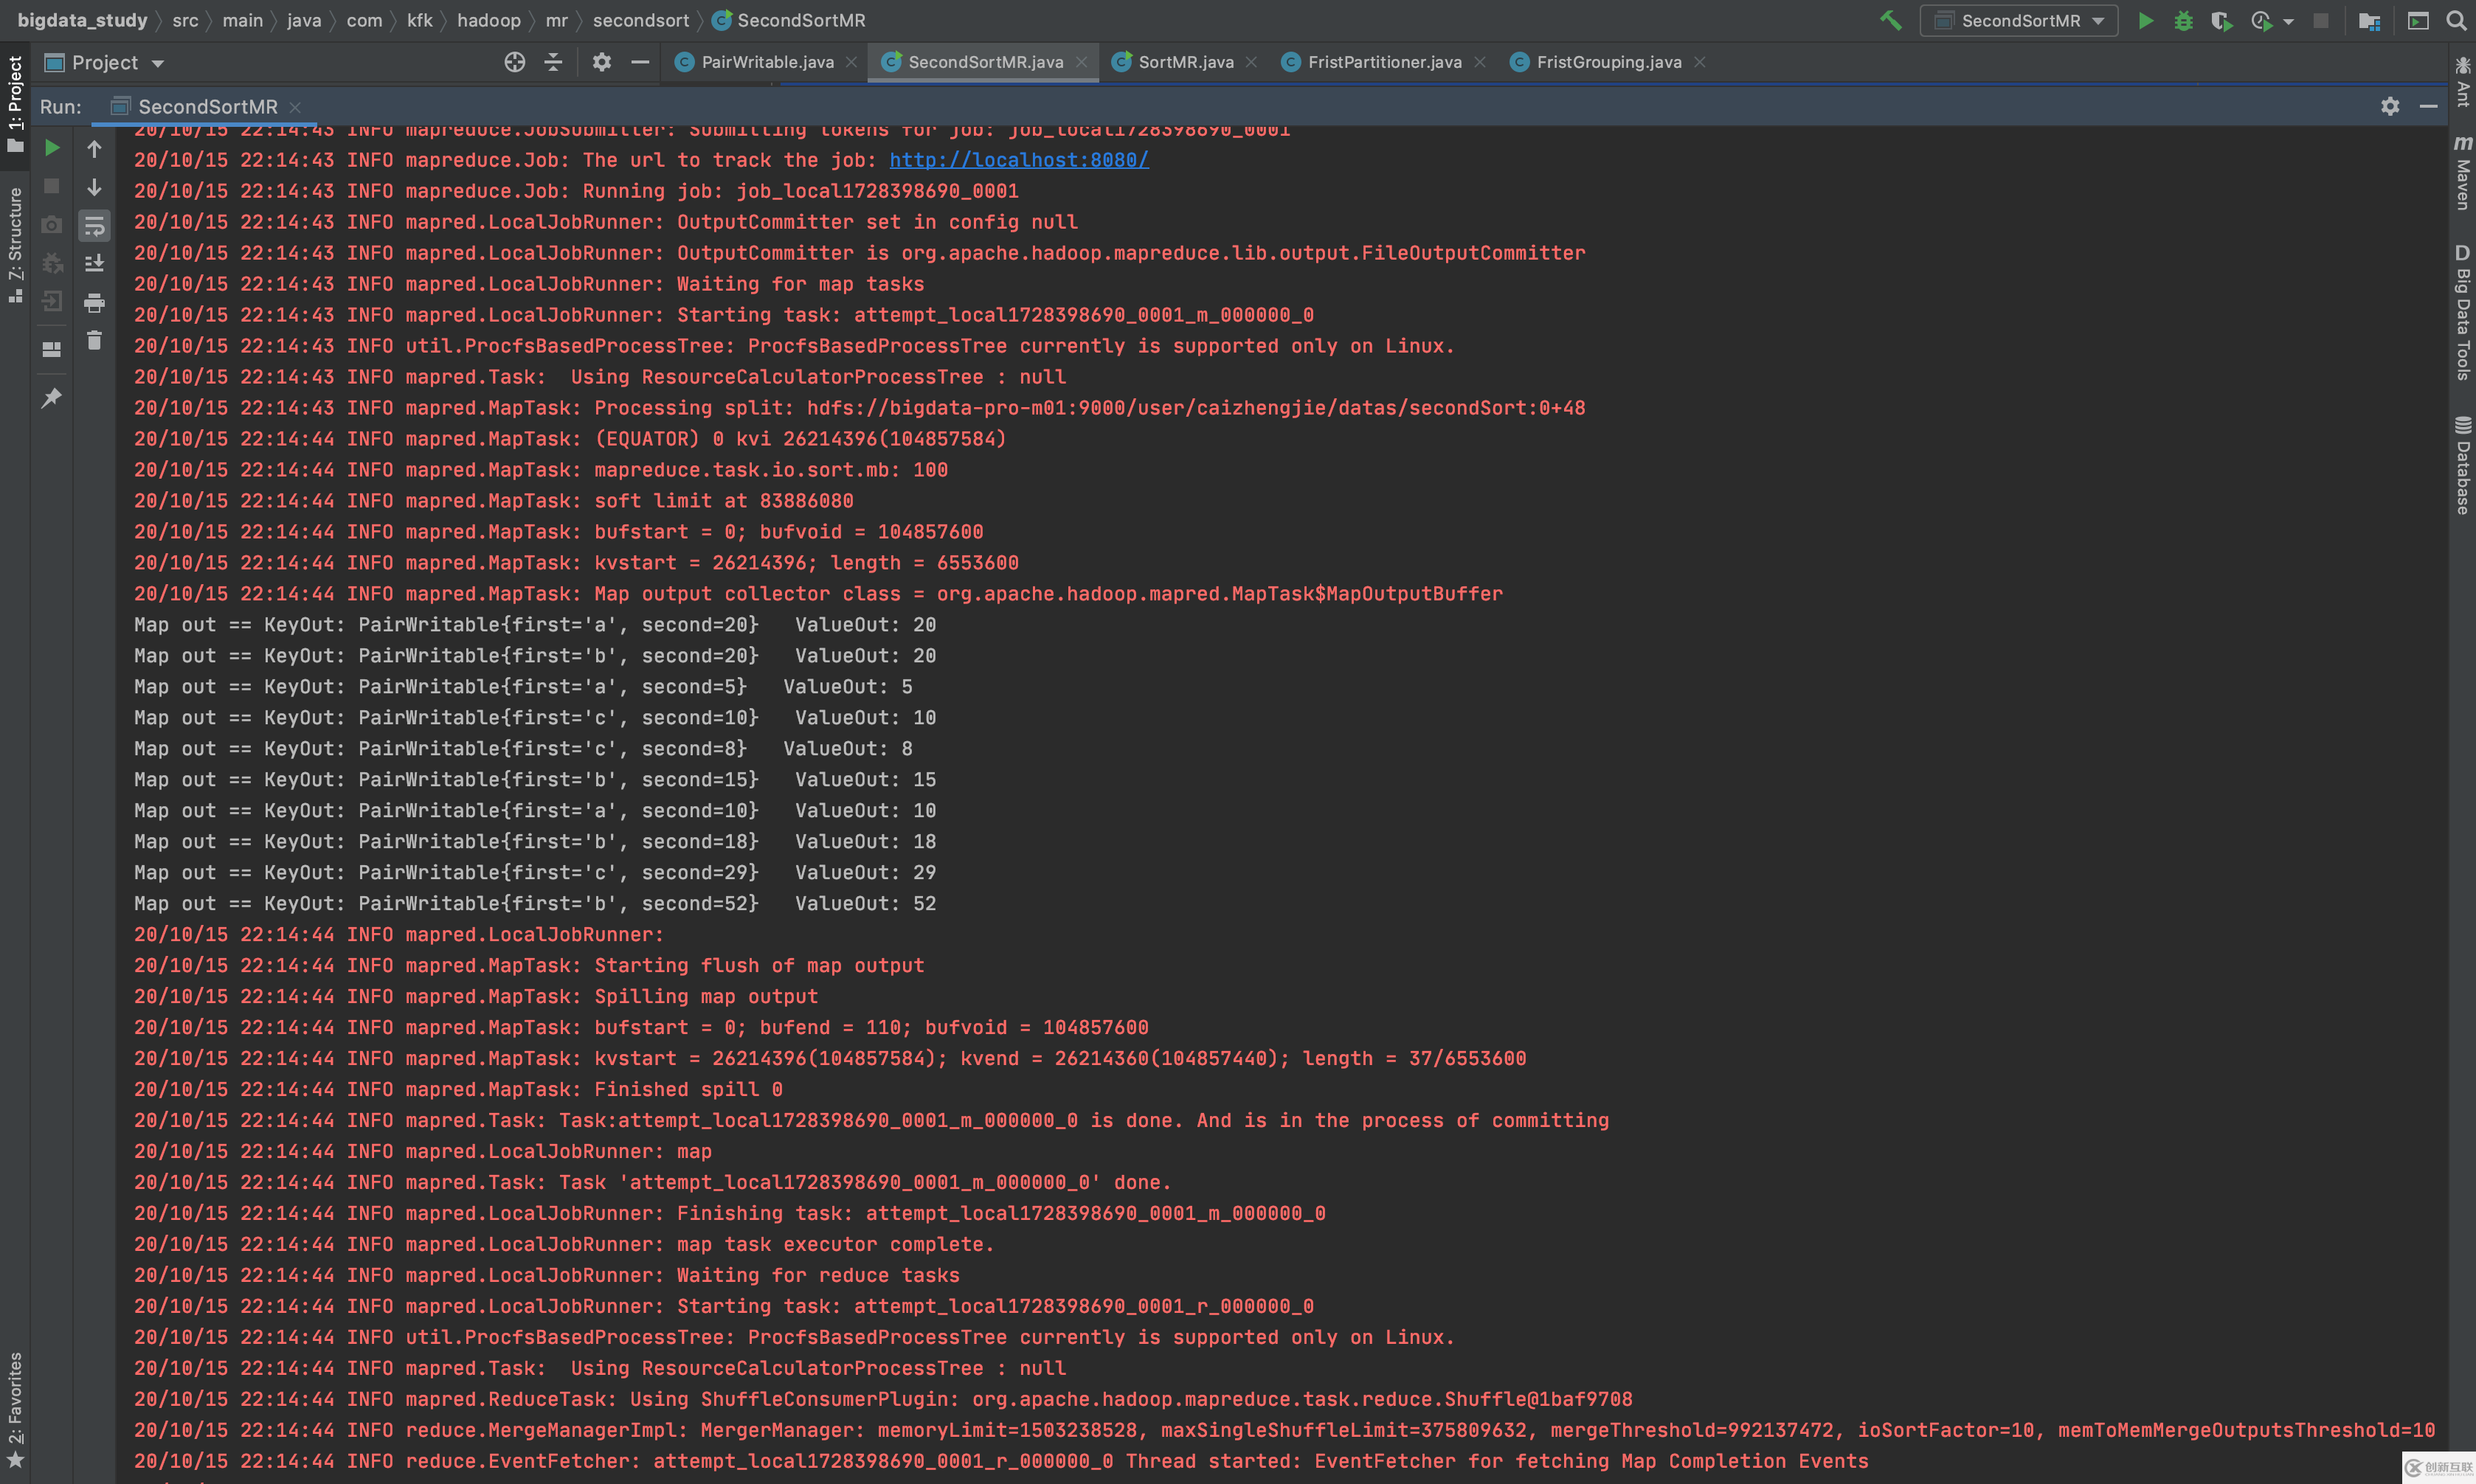
Task: Switch to the FristPartitioner.java editor tab
Action: tap(1383, 62)
